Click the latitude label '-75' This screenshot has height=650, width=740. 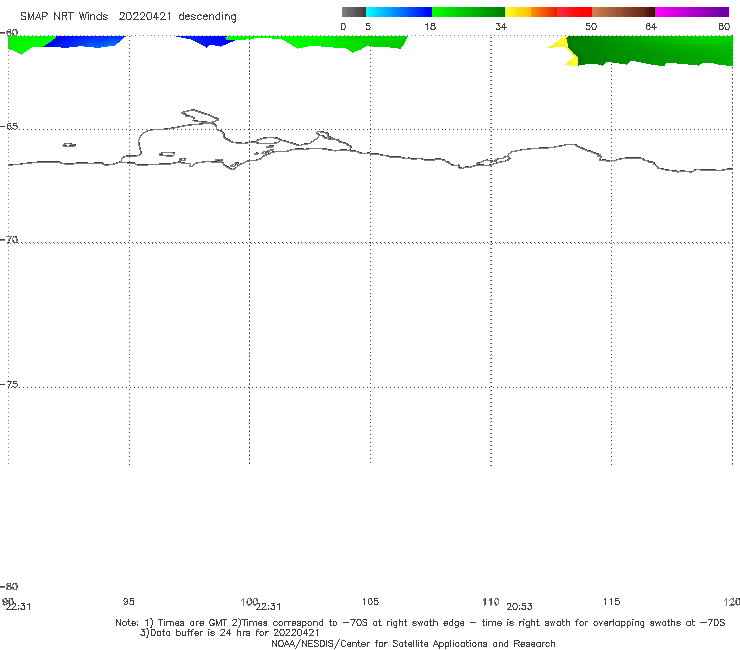pos(9,384)
